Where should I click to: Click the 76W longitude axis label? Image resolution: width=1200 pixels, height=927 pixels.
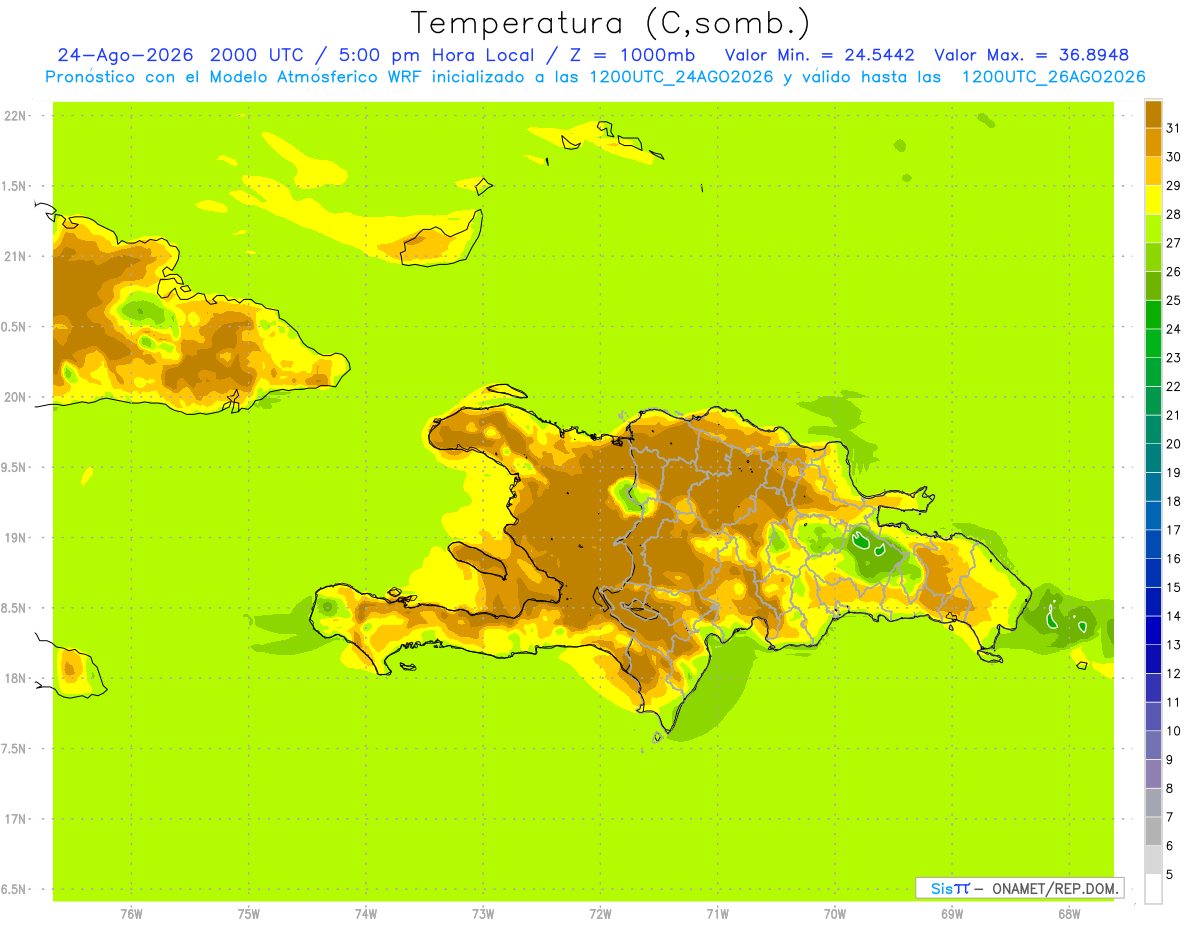[x=131, y=913]
